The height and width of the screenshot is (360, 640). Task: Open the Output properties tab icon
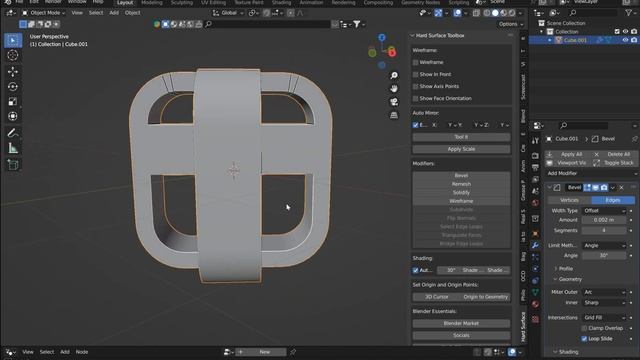pos(535,167)
